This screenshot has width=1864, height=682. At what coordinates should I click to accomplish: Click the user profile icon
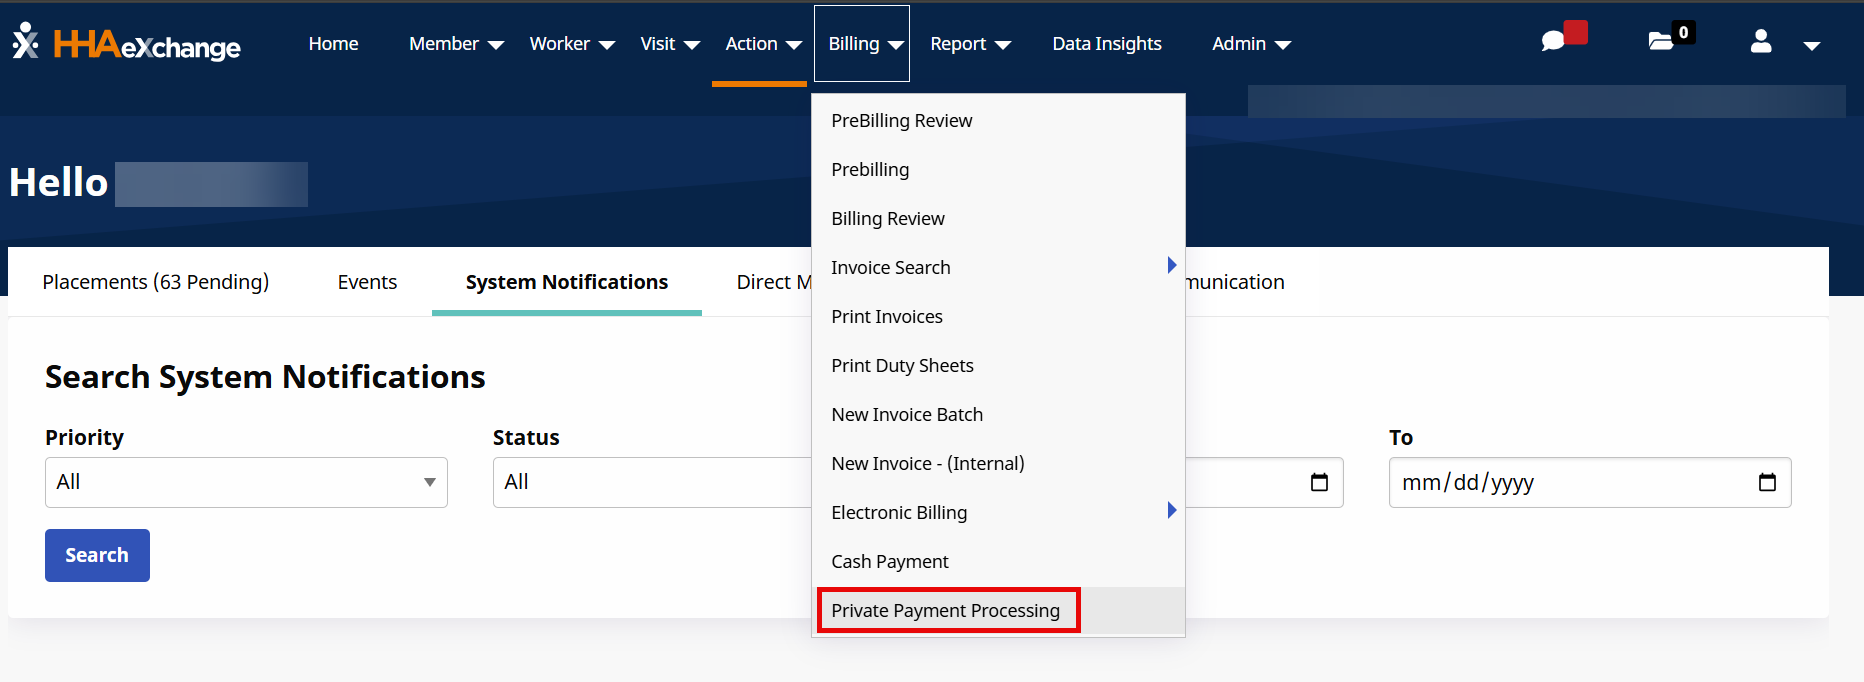(x=1761, y=42)
